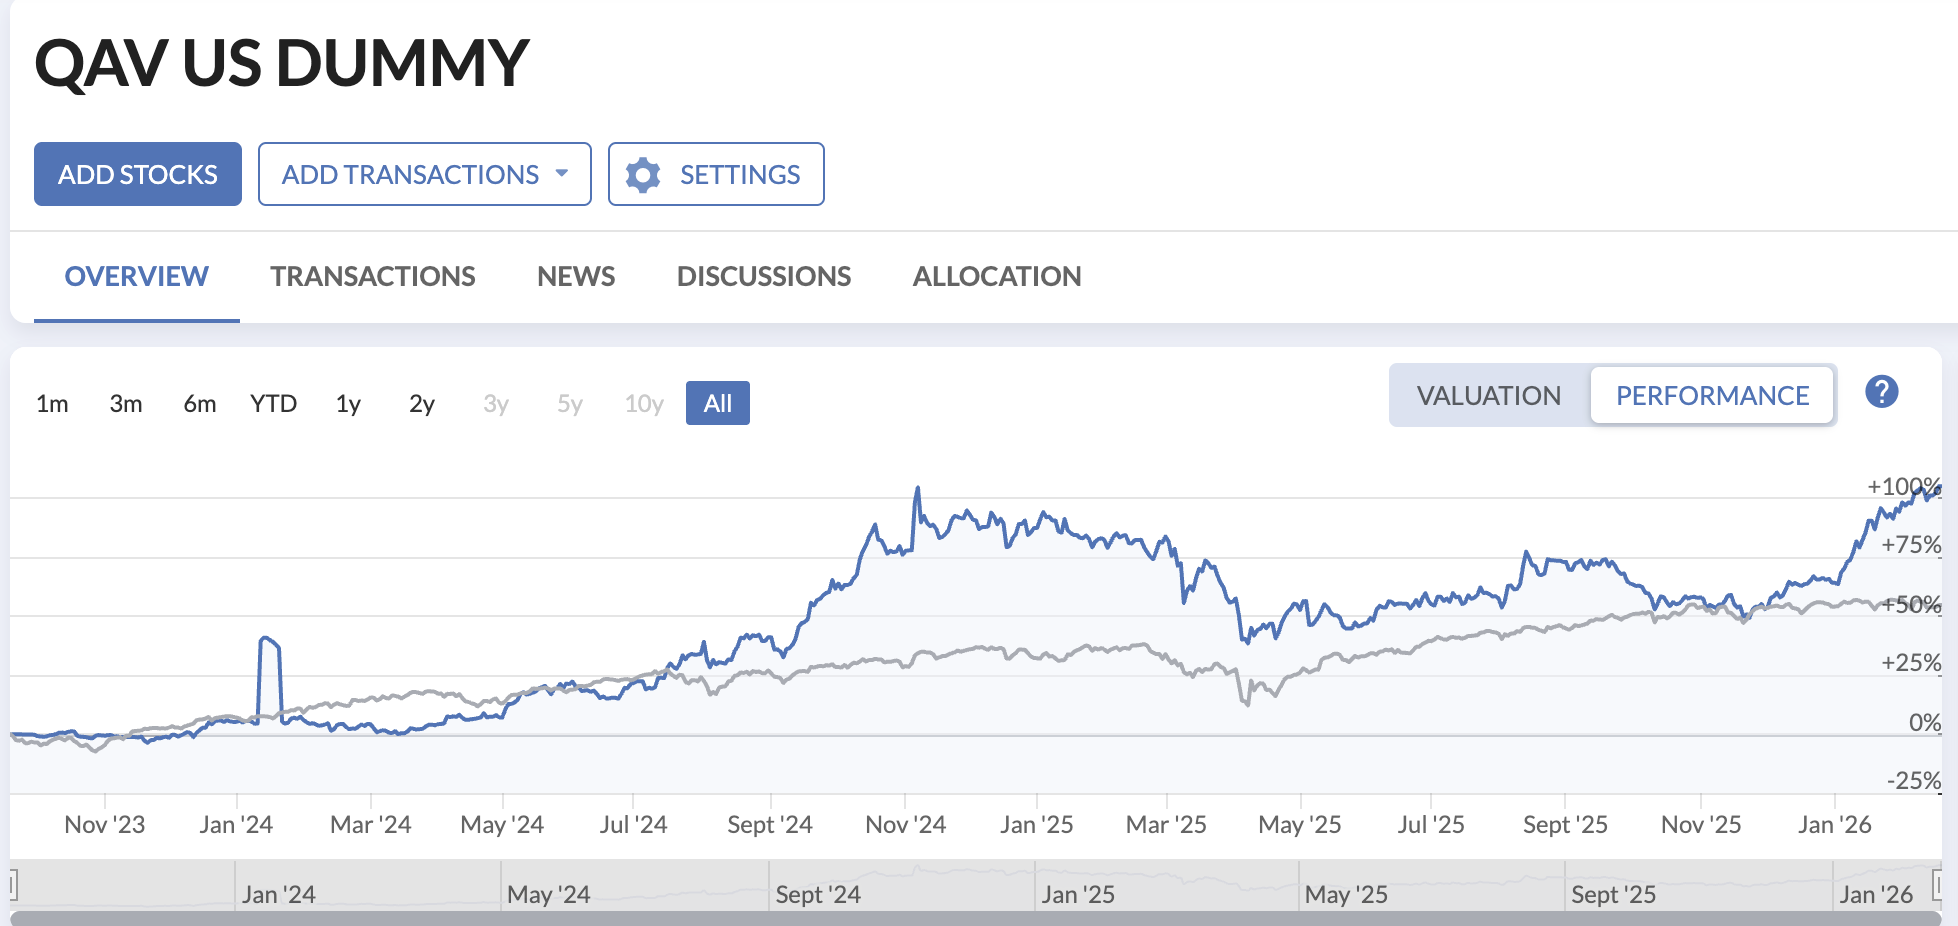
Task: Open the 1y time range option
Action: (x=347, y=403)
